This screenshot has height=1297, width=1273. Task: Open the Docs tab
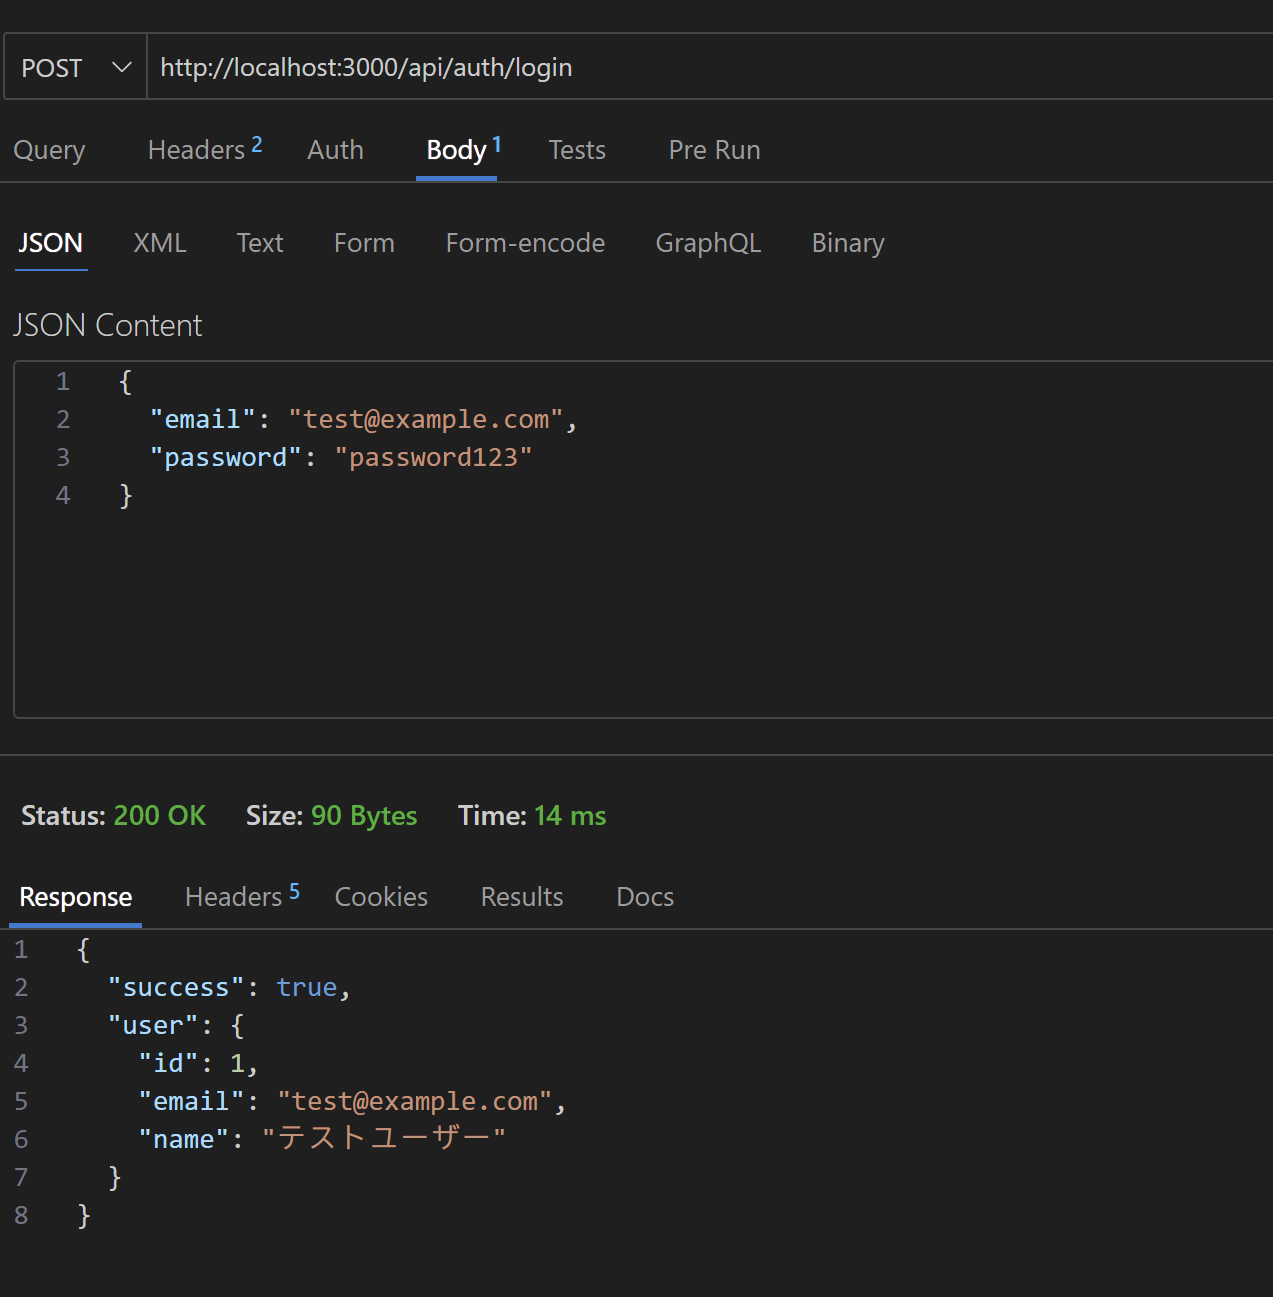pyautogui.click(x=645, y=897)
